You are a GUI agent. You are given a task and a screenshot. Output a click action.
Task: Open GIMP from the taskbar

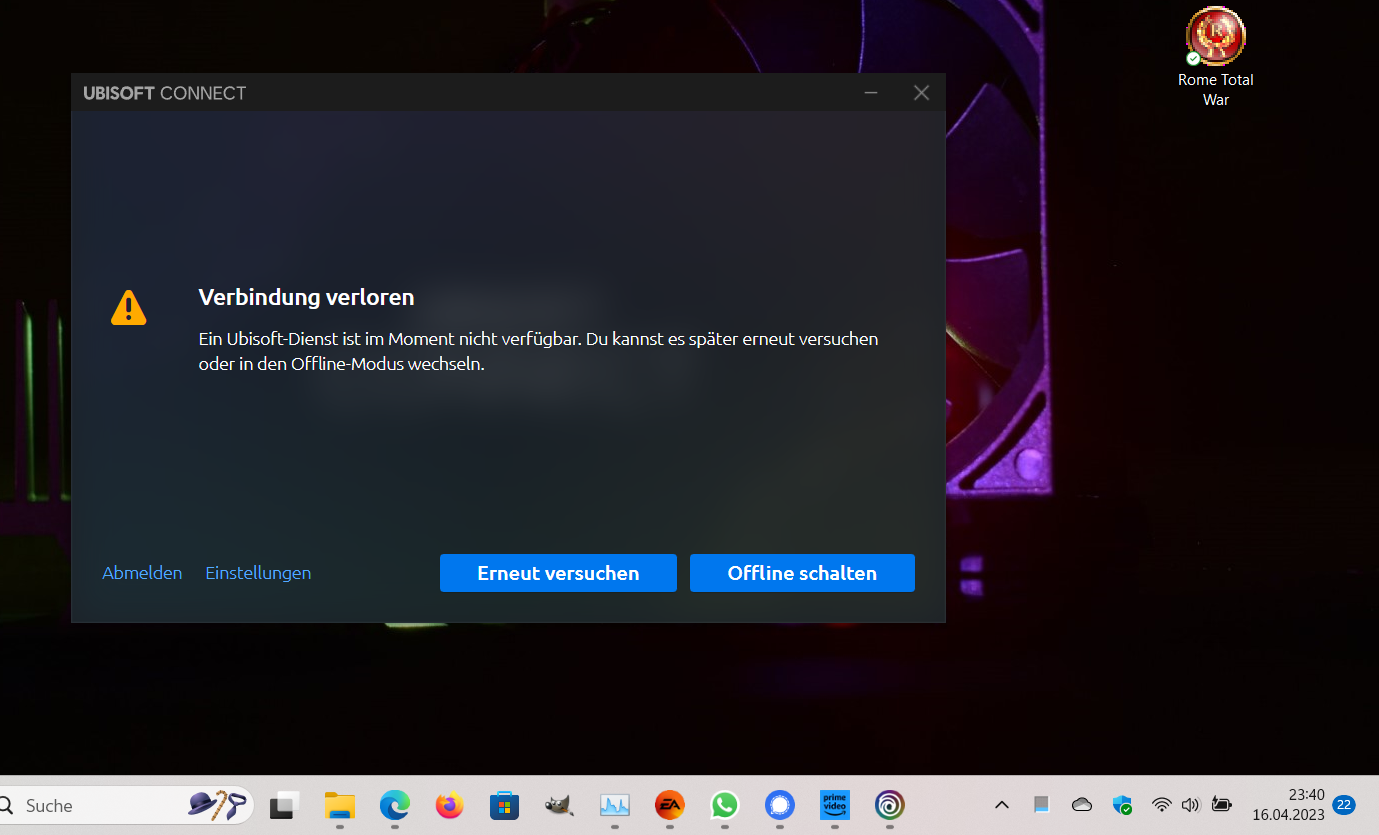559,805
